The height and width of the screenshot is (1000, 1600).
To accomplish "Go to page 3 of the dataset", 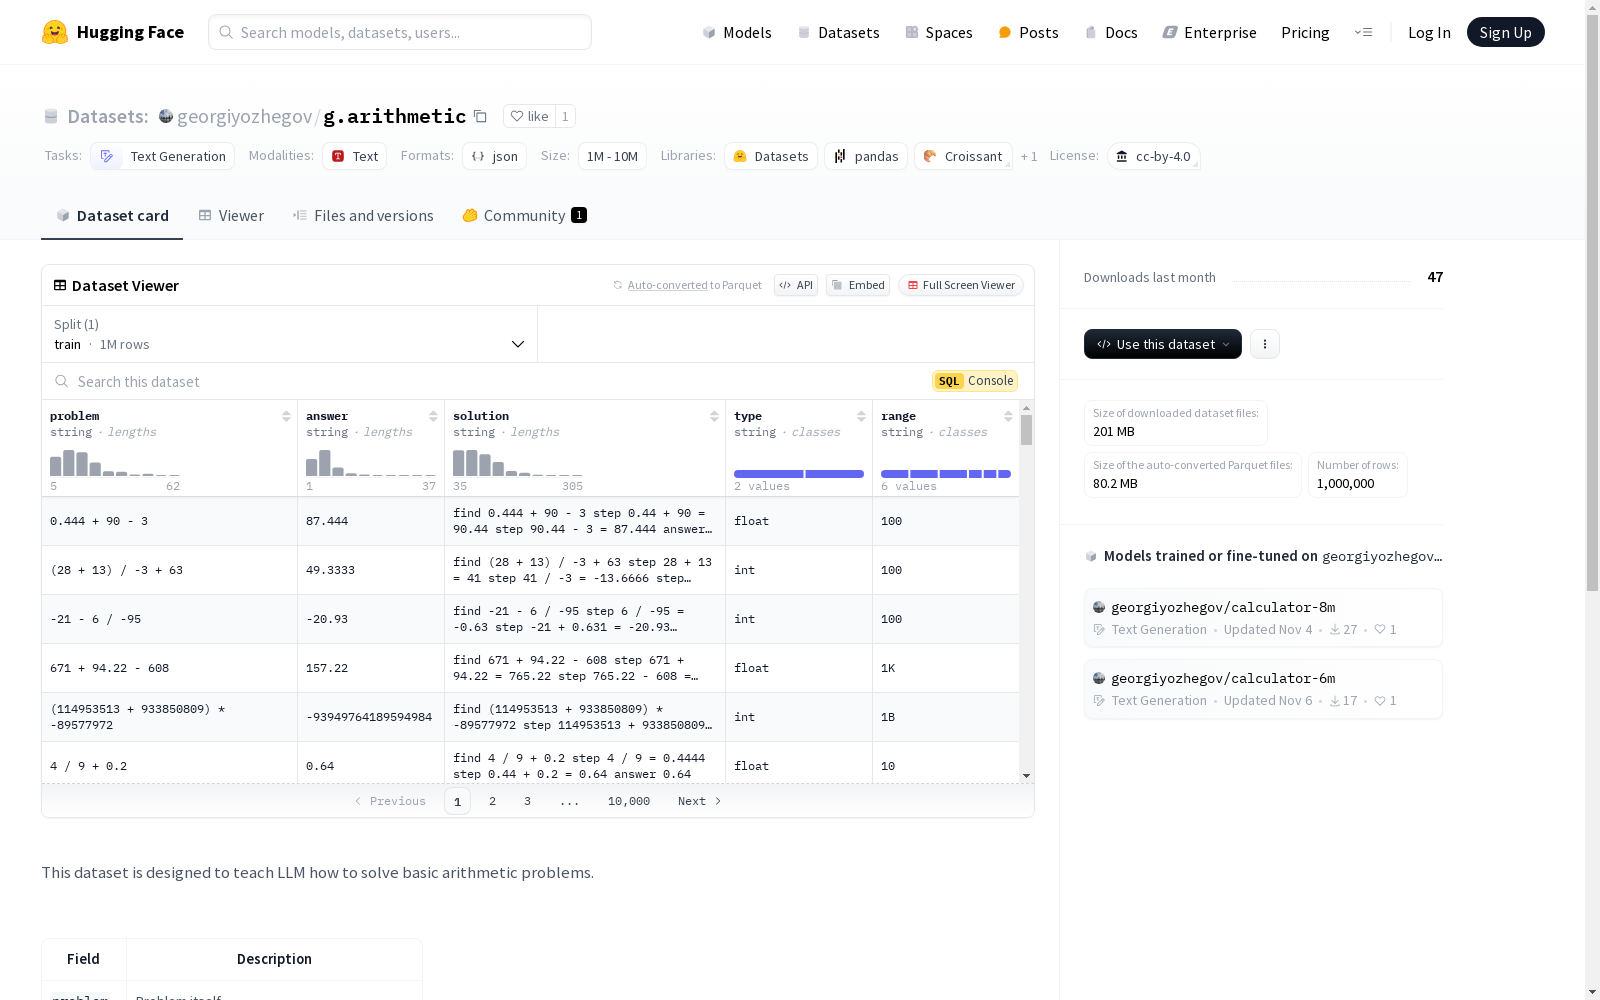I will point(527,801).
